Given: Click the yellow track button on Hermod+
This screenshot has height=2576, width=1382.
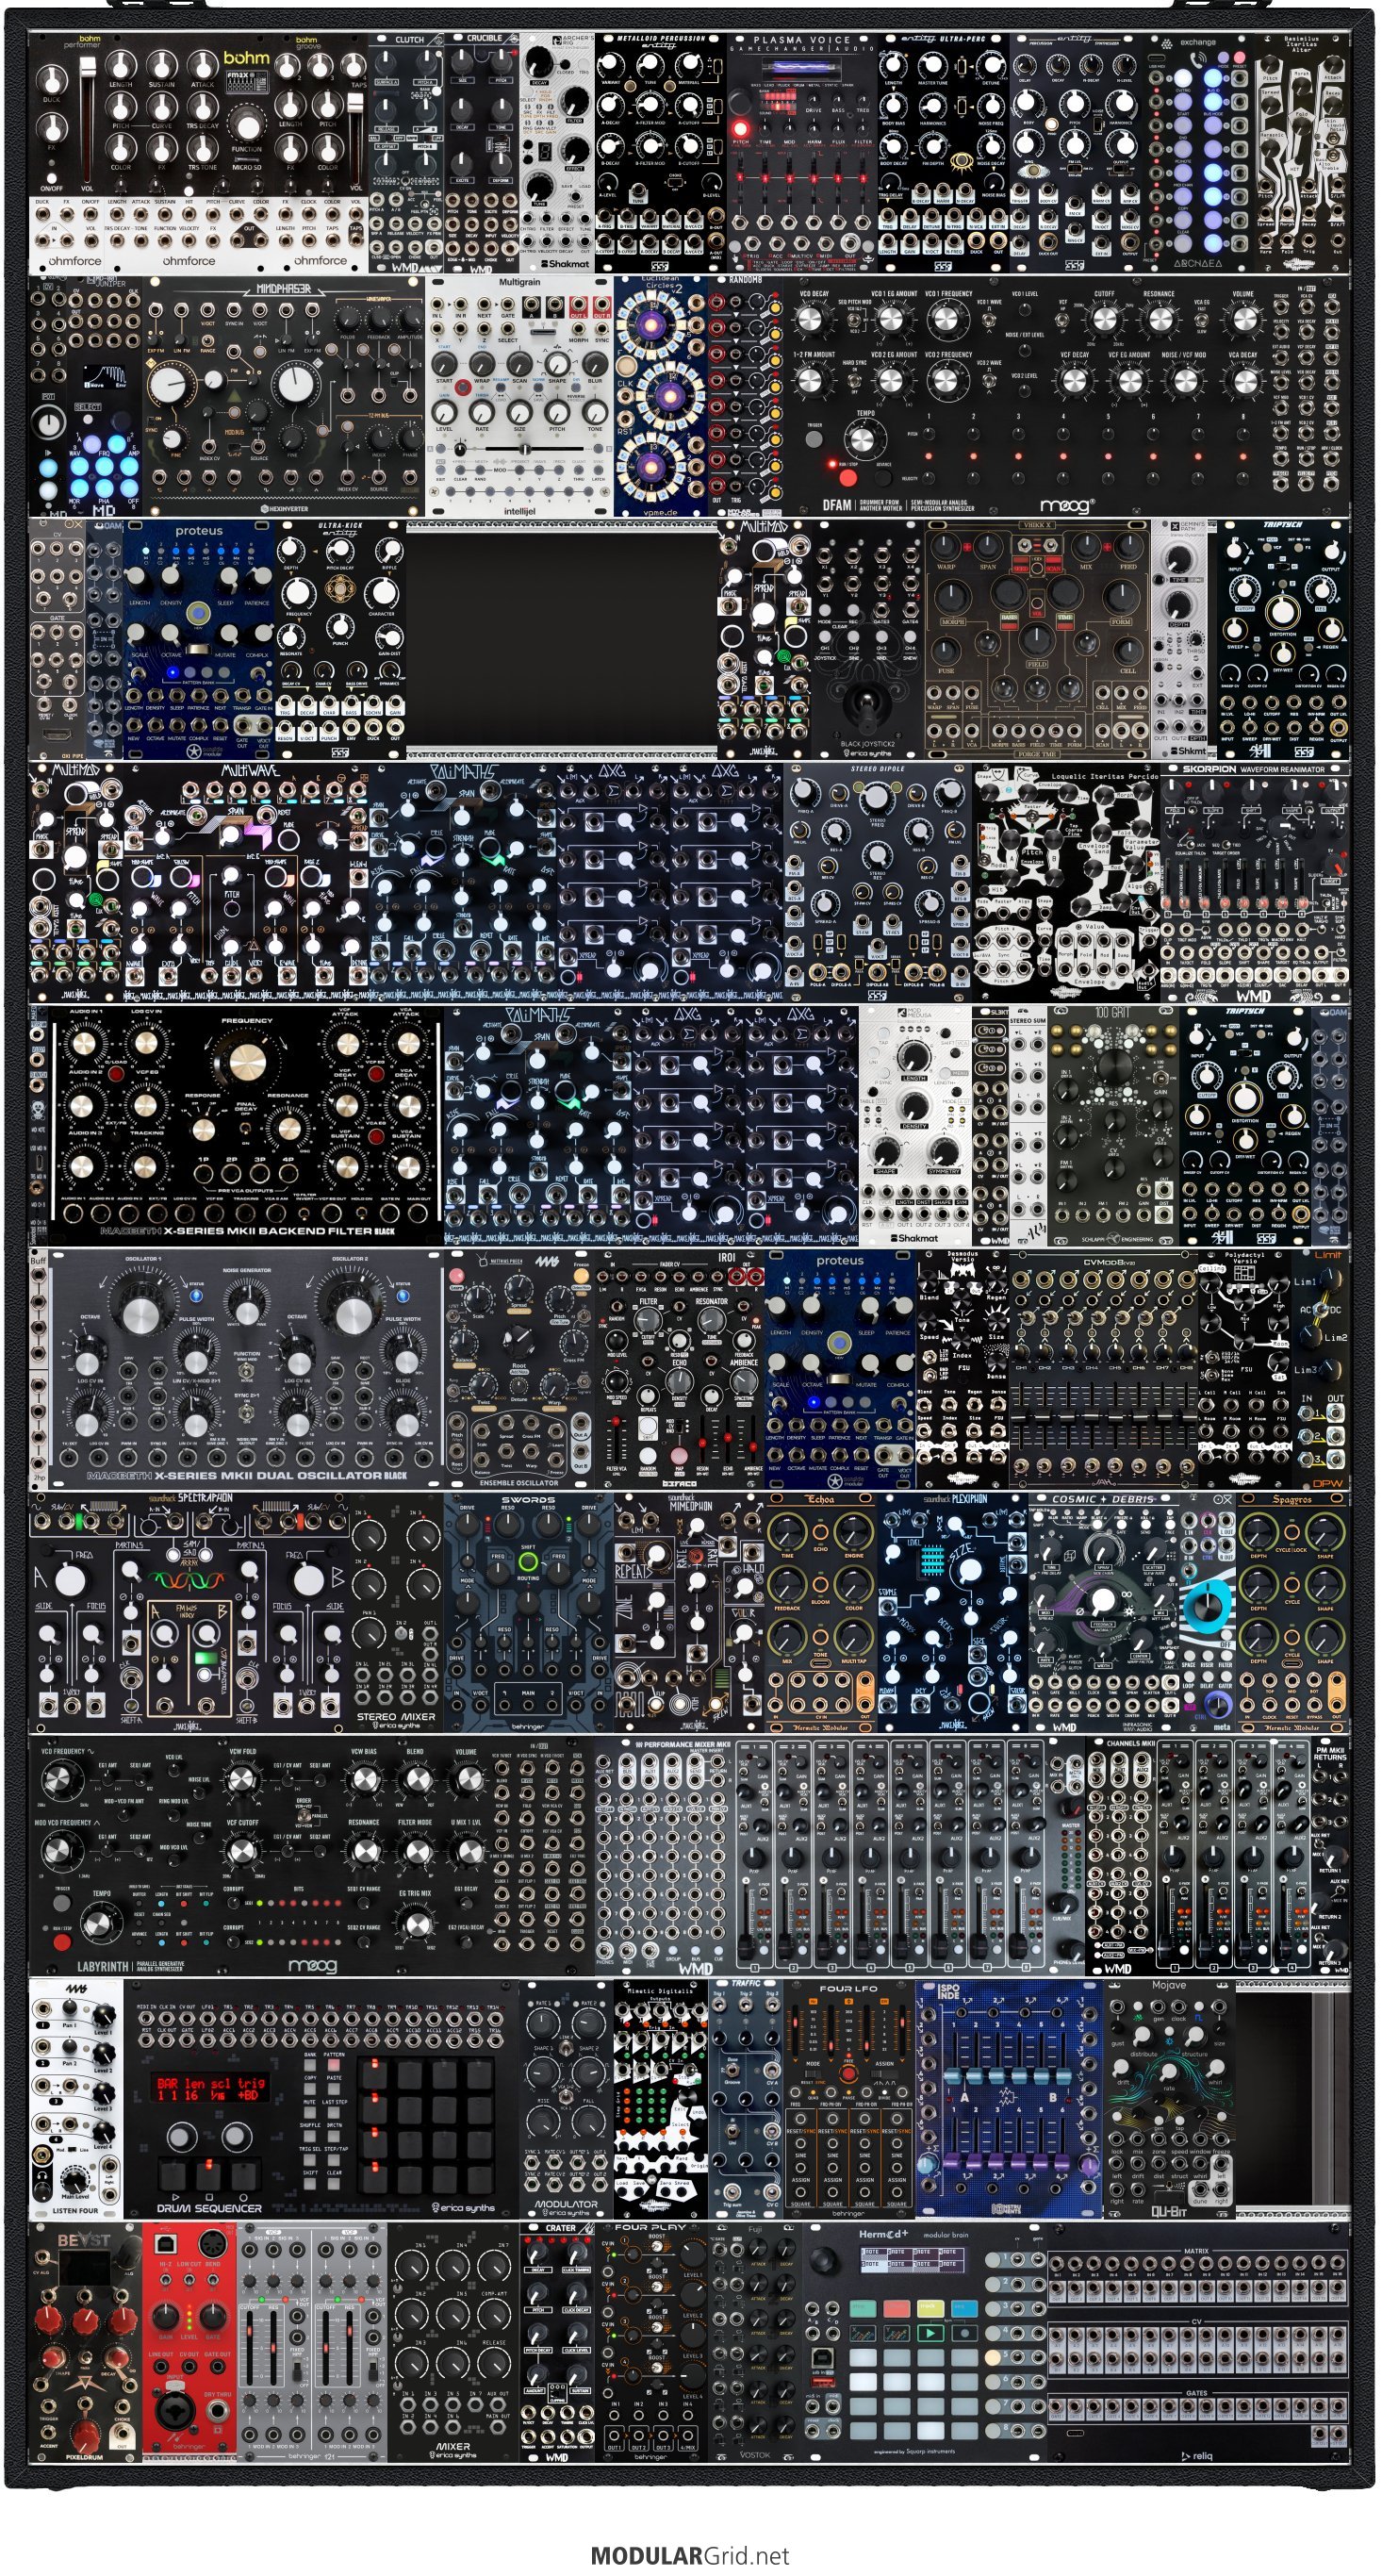Looking at the screenshot, I should coord(930,2308).
